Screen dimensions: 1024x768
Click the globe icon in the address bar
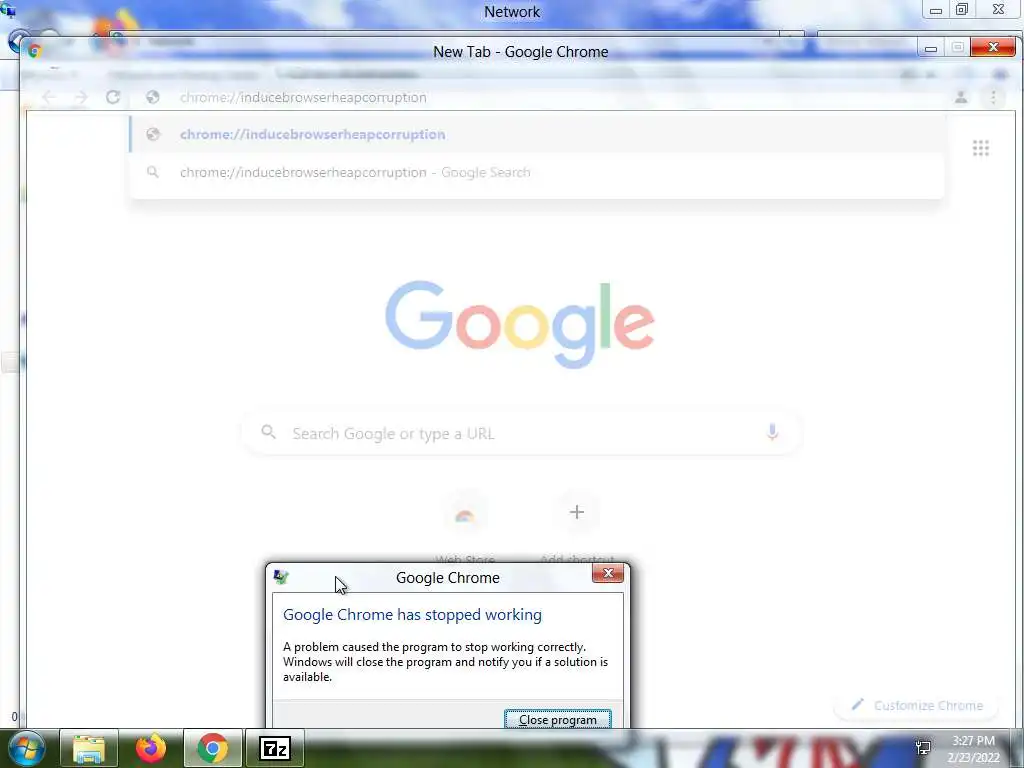click(x=153, y=97)
